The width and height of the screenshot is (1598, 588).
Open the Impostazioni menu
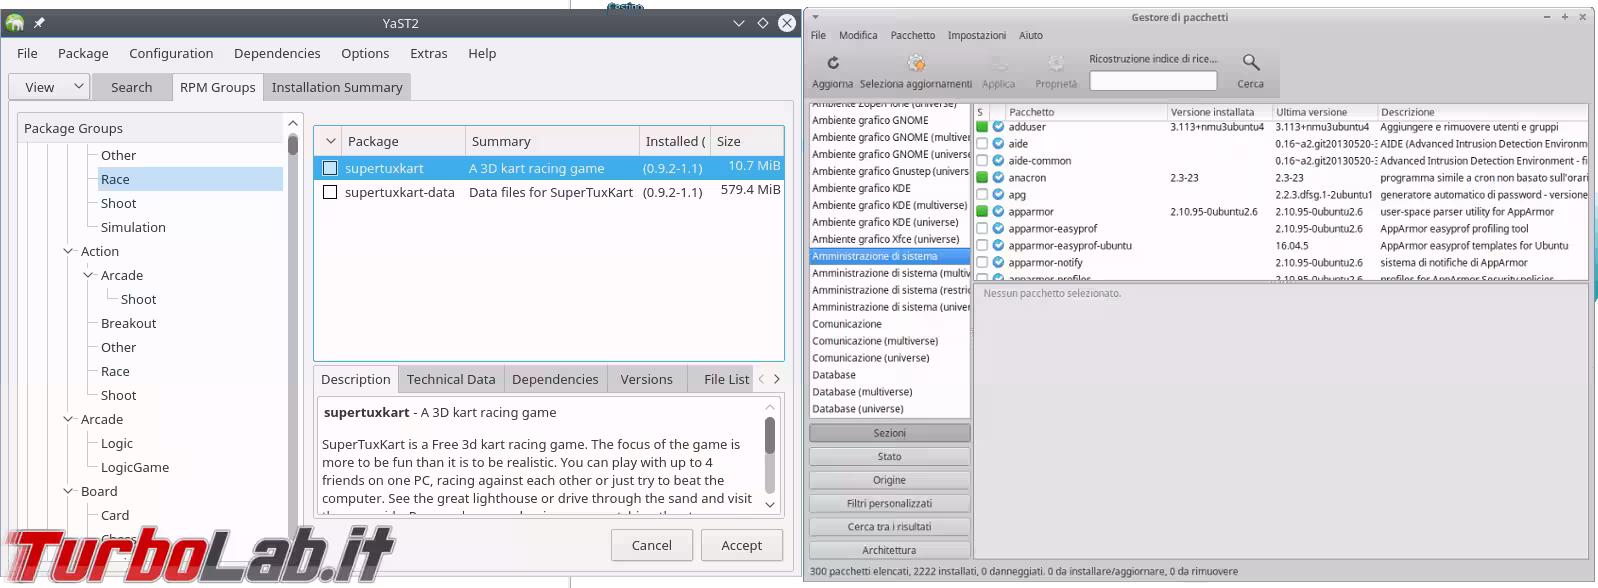click(x=977, y=35)
